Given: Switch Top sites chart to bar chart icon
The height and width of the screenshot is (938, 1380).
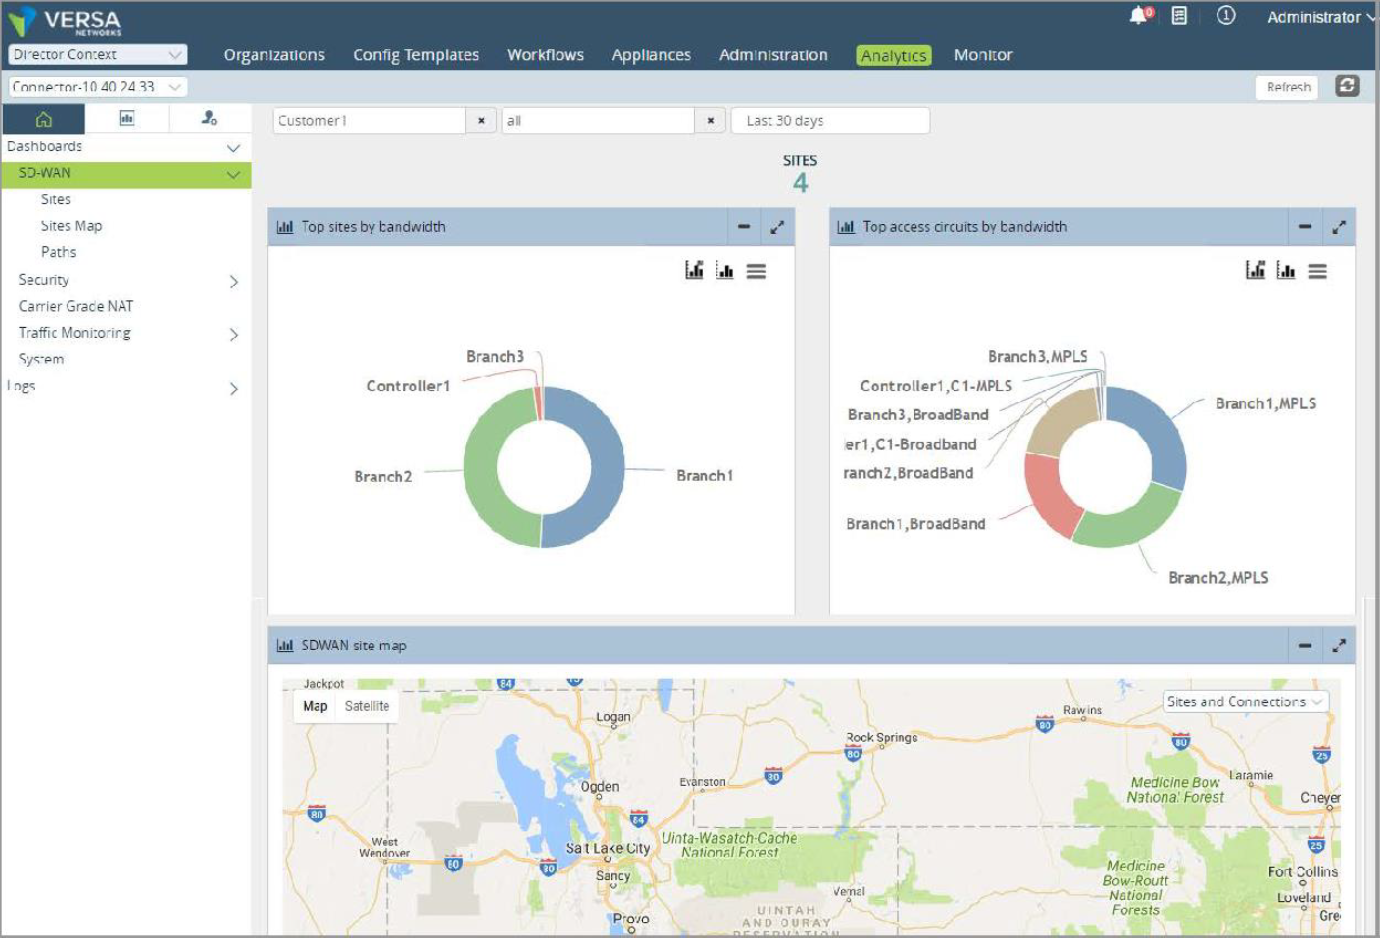Looking at the screenshot, I should coord(725,270).
